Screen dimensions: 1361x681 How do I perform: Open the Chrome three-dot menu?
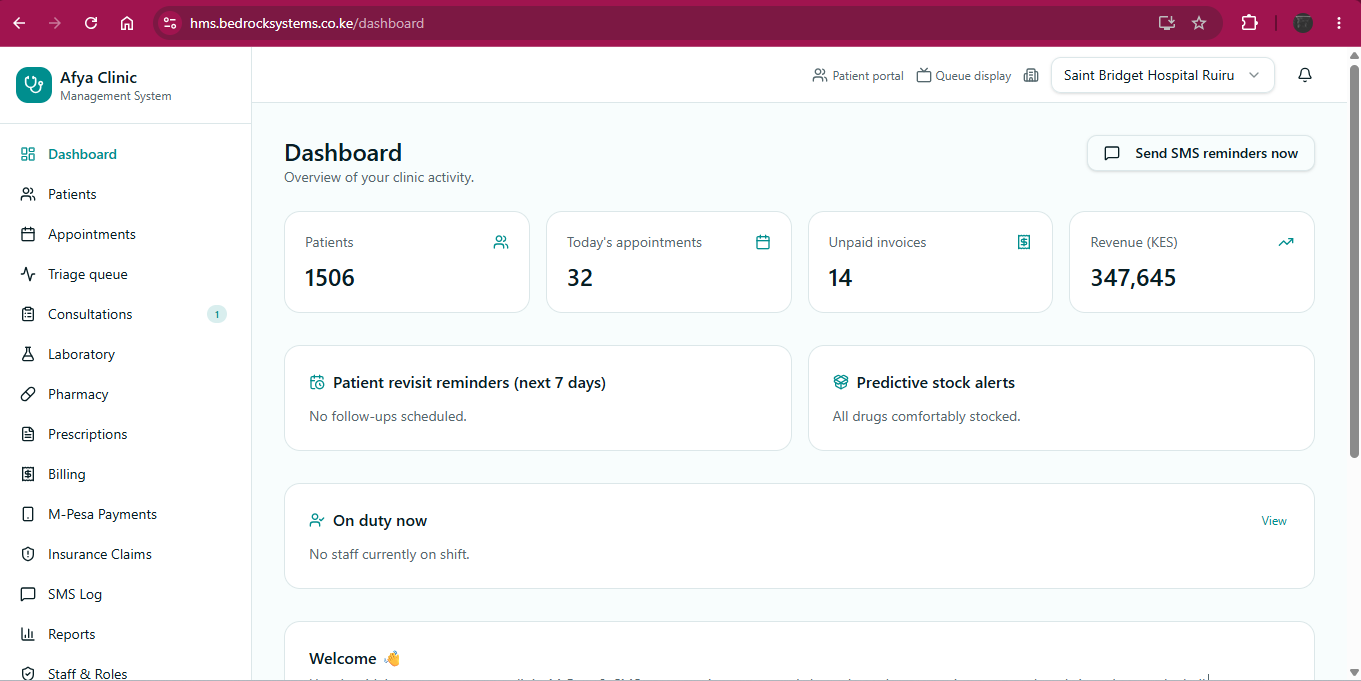(1339, 23)
